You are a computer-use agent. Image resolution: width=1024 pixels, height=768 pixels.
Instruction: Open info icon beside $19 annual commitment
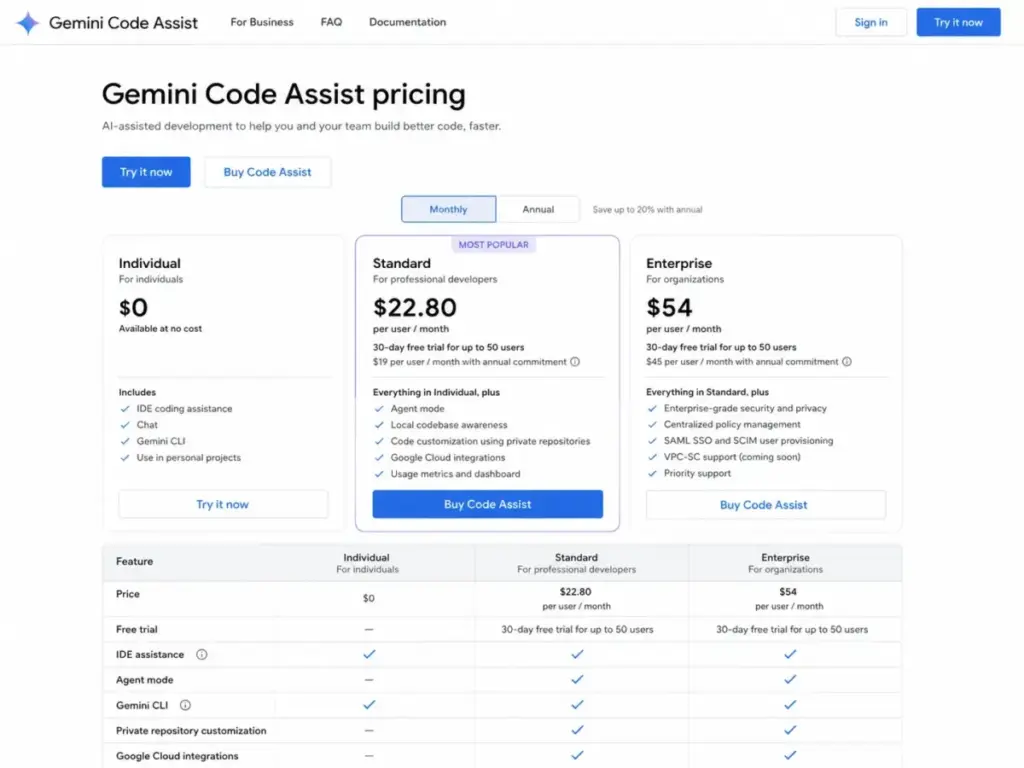[575, 362]
